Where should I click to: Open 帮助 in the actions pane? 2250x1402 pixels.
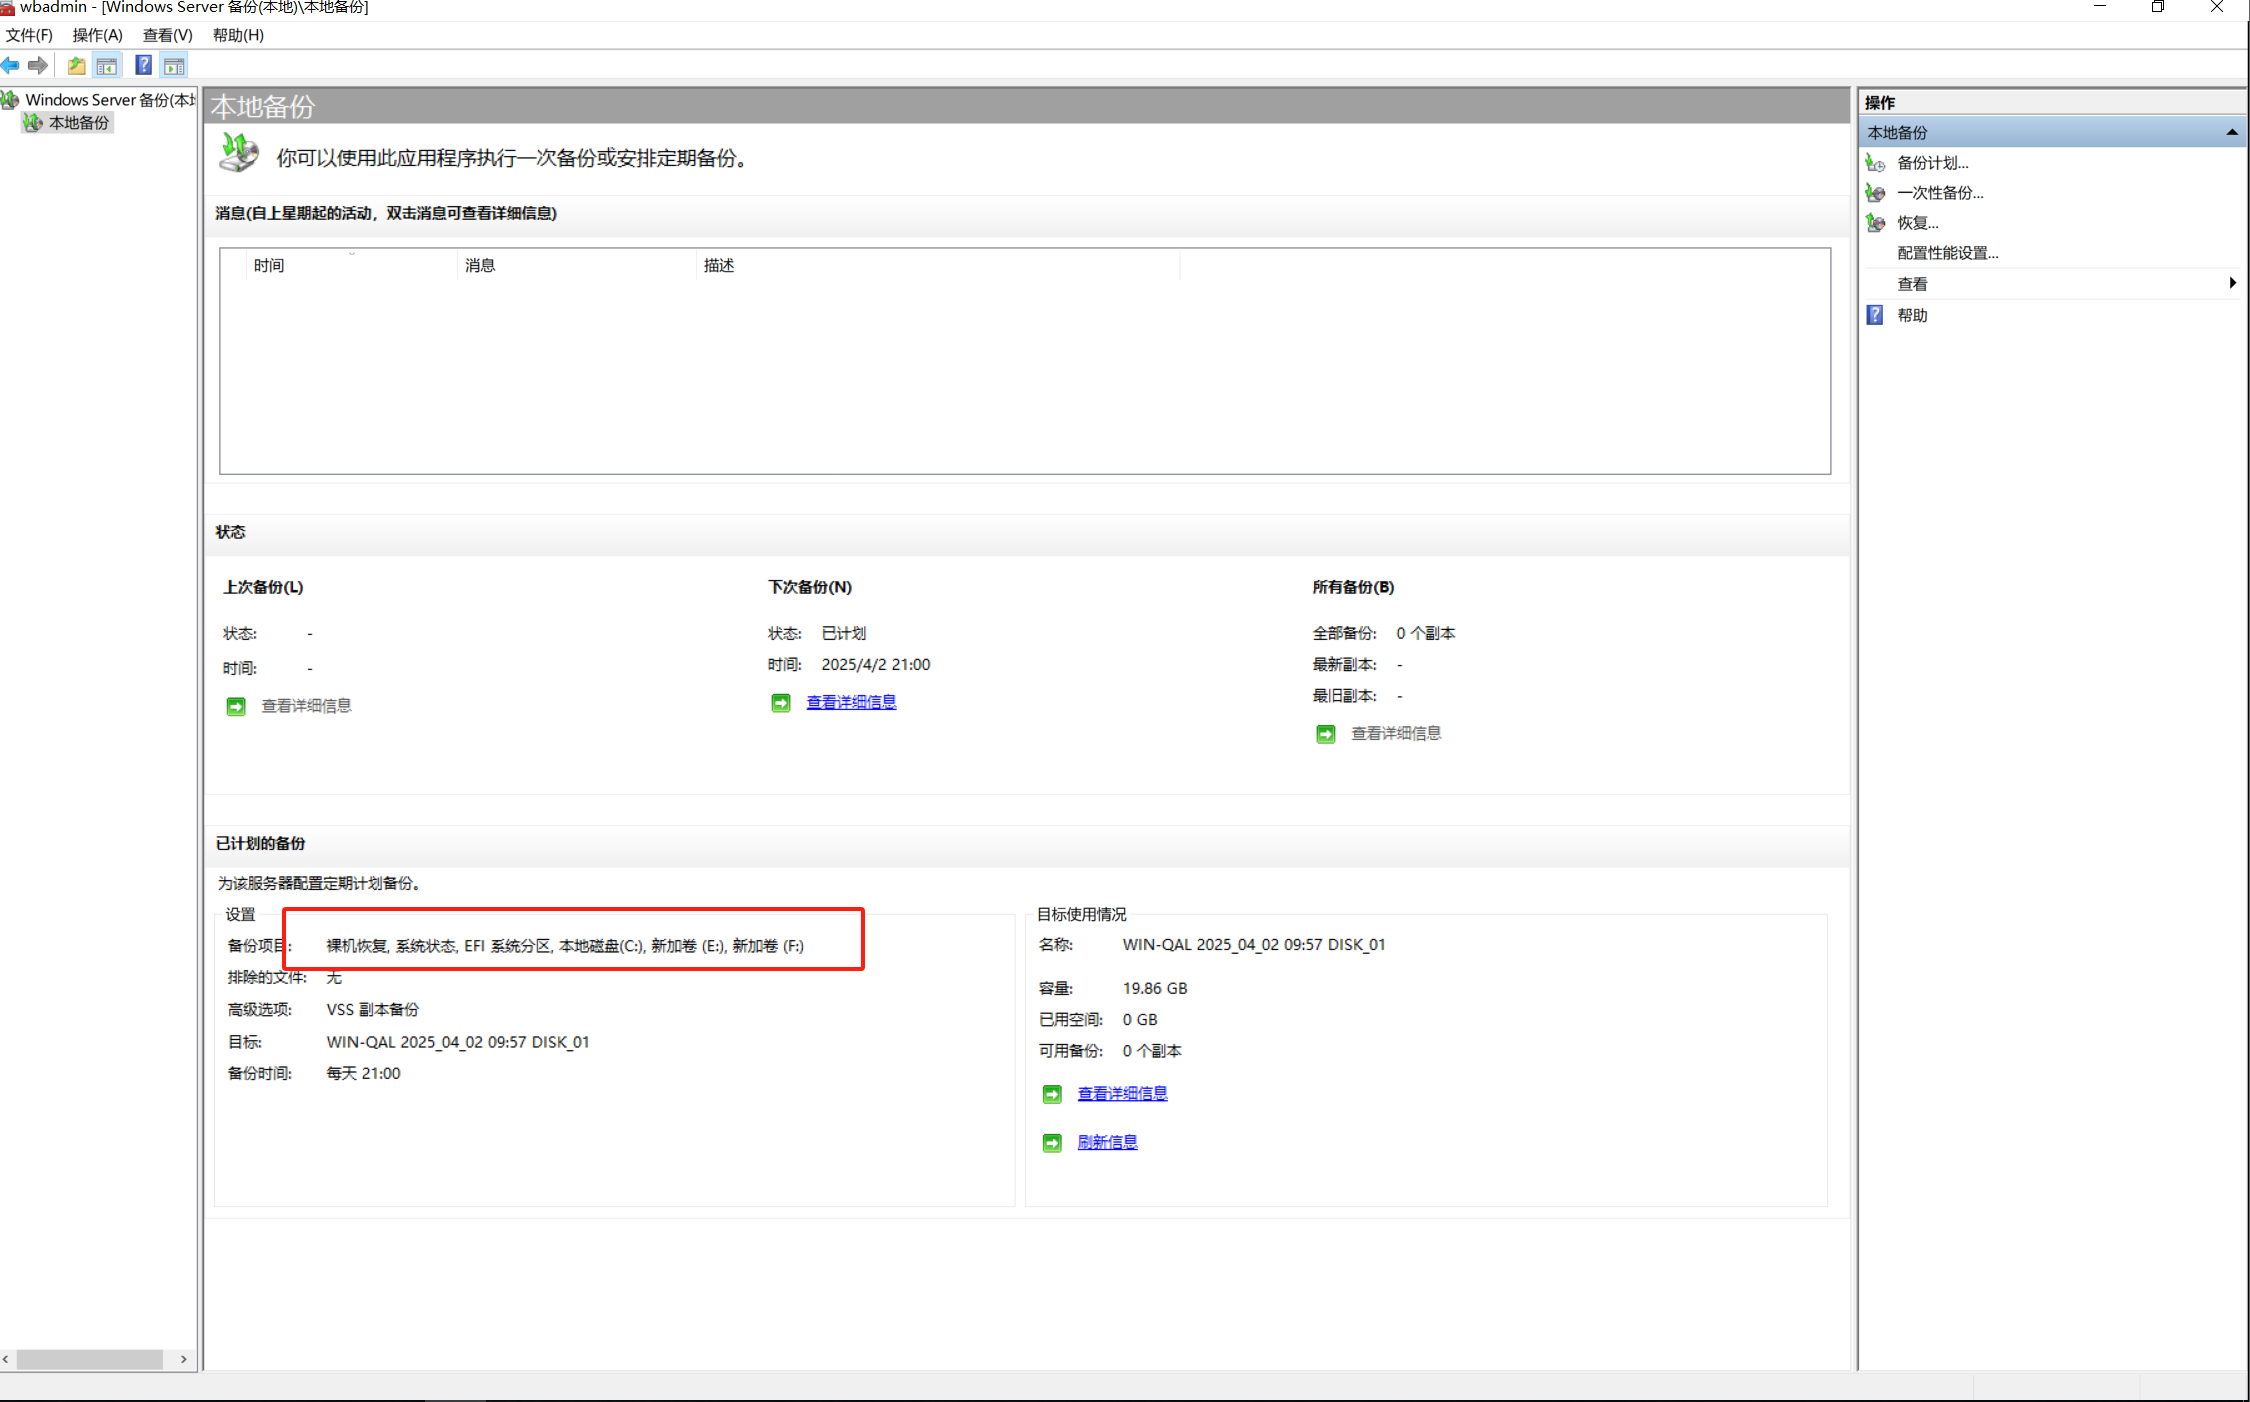[x=1911, y=315]
